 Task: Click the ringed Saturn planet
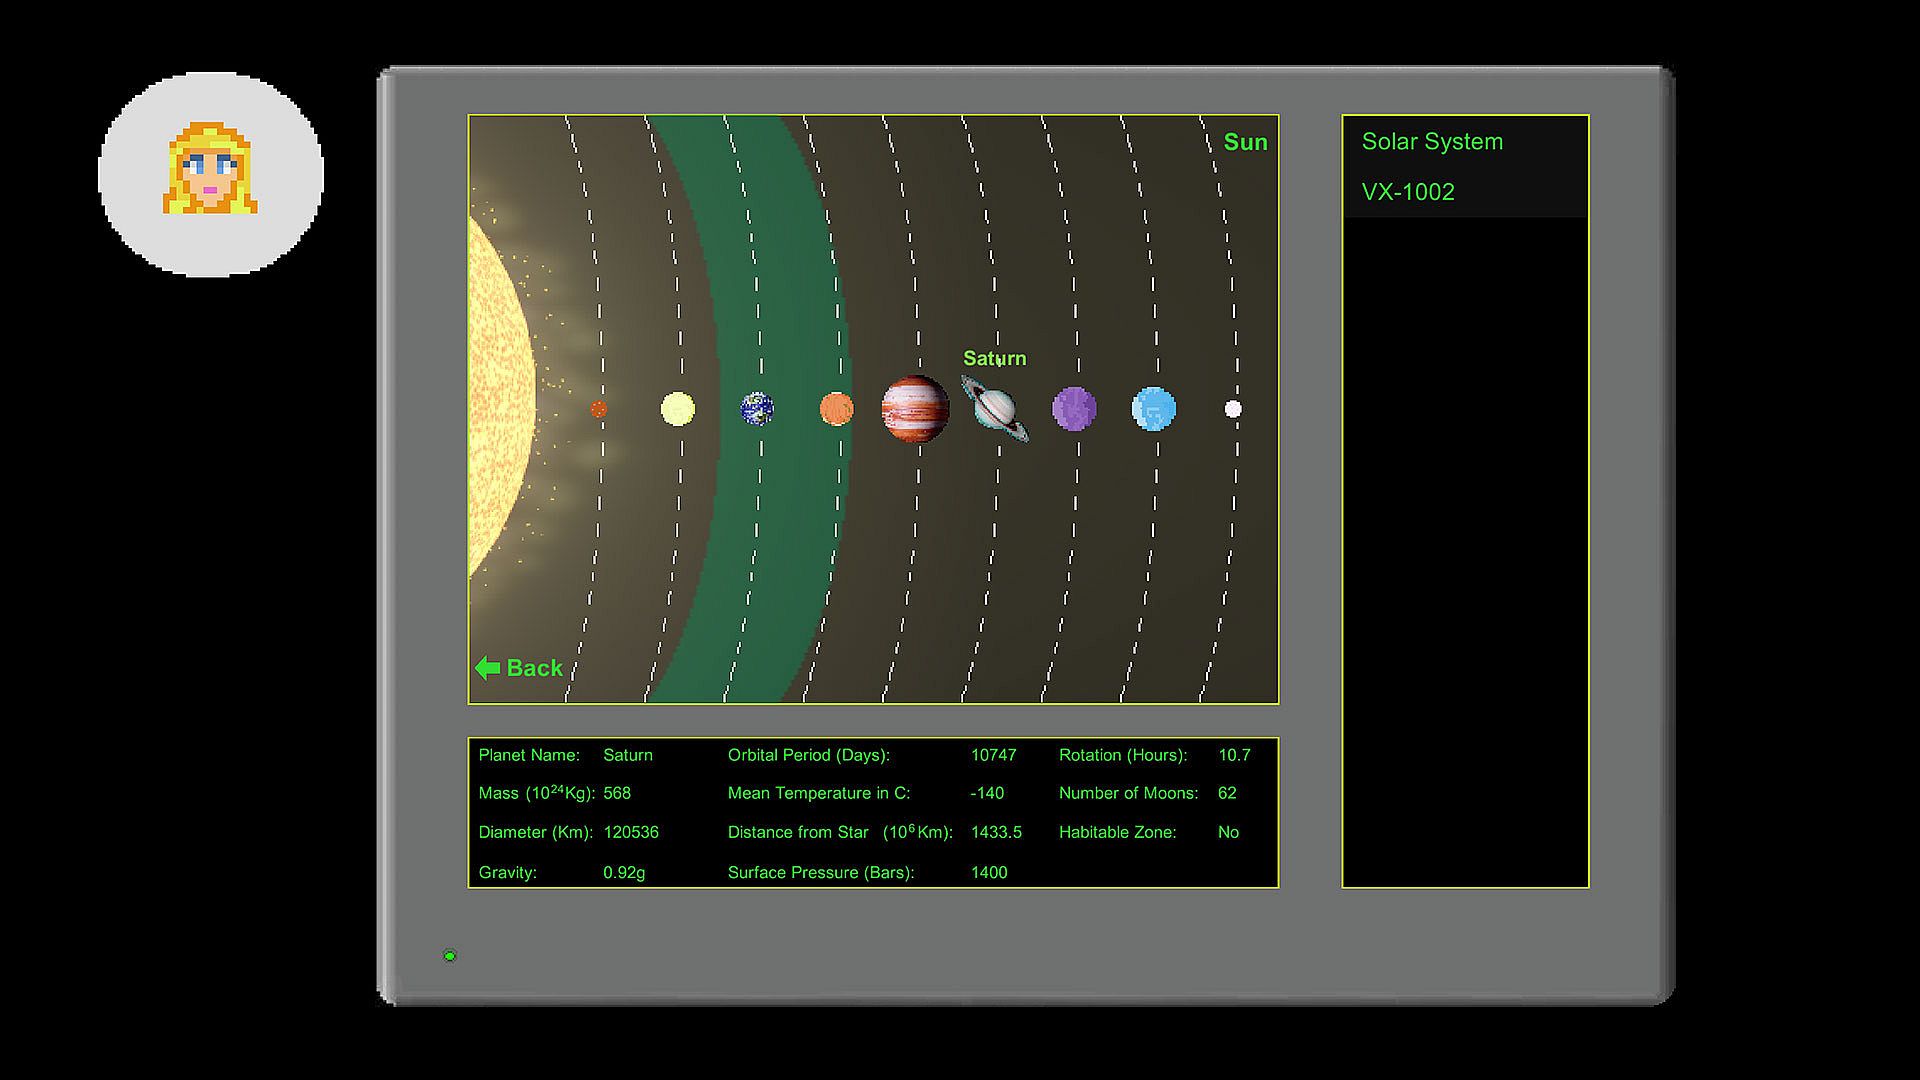(995, 409)
